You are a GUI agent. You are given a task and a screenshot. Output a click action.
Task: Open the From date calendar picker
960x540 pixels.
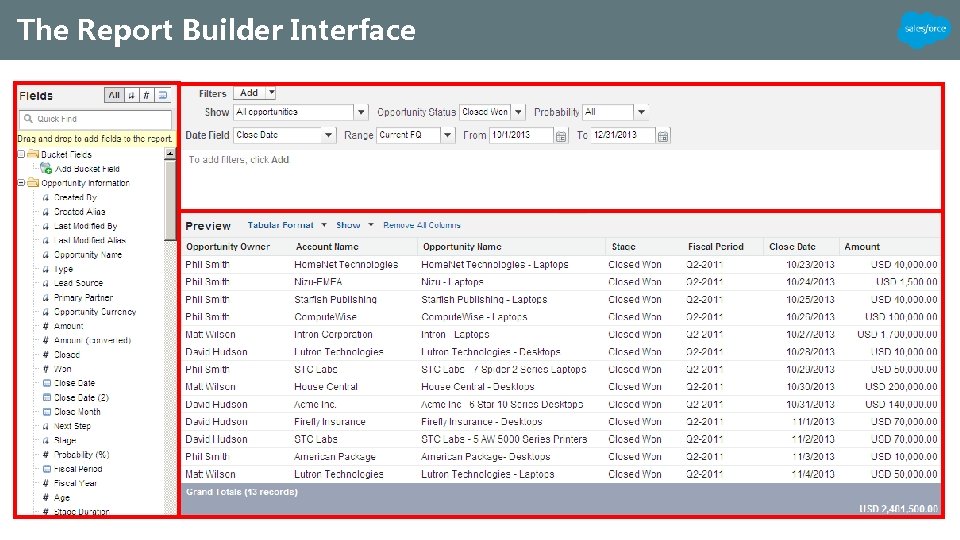(561, 136)
